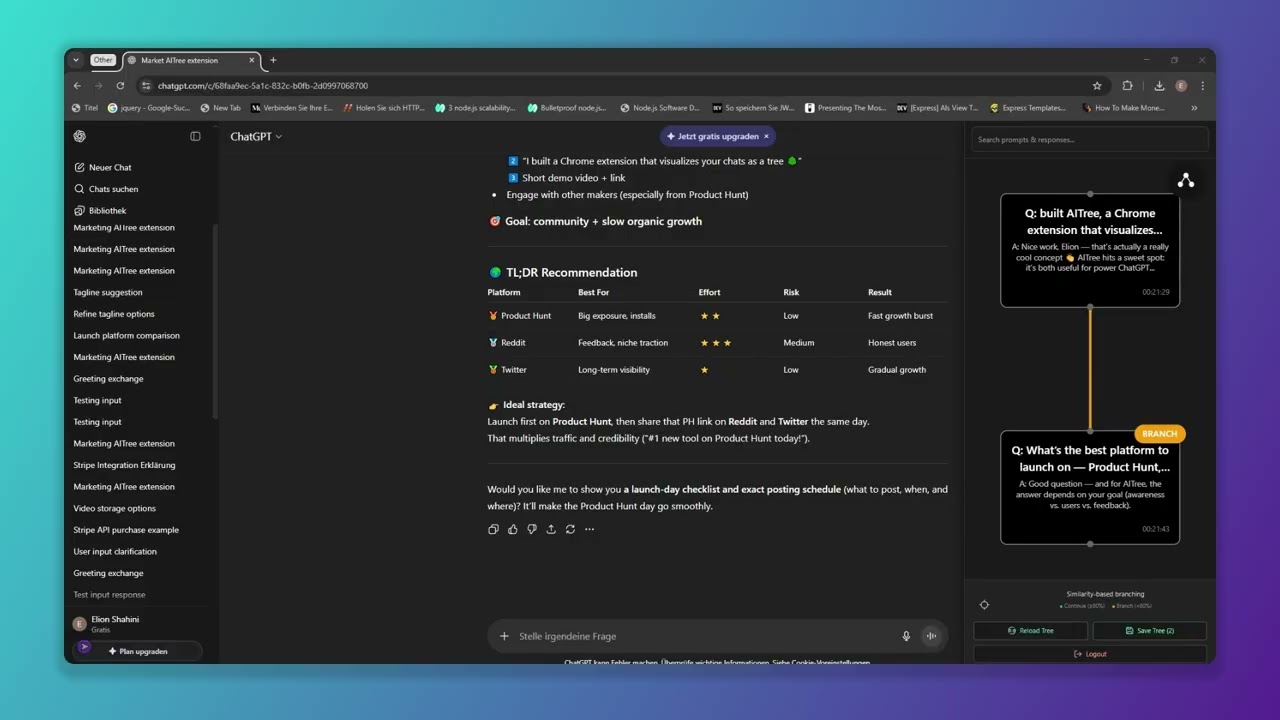Select the 'What's the best platform' branch node
1280x720 pixels.
[1090, 487]
